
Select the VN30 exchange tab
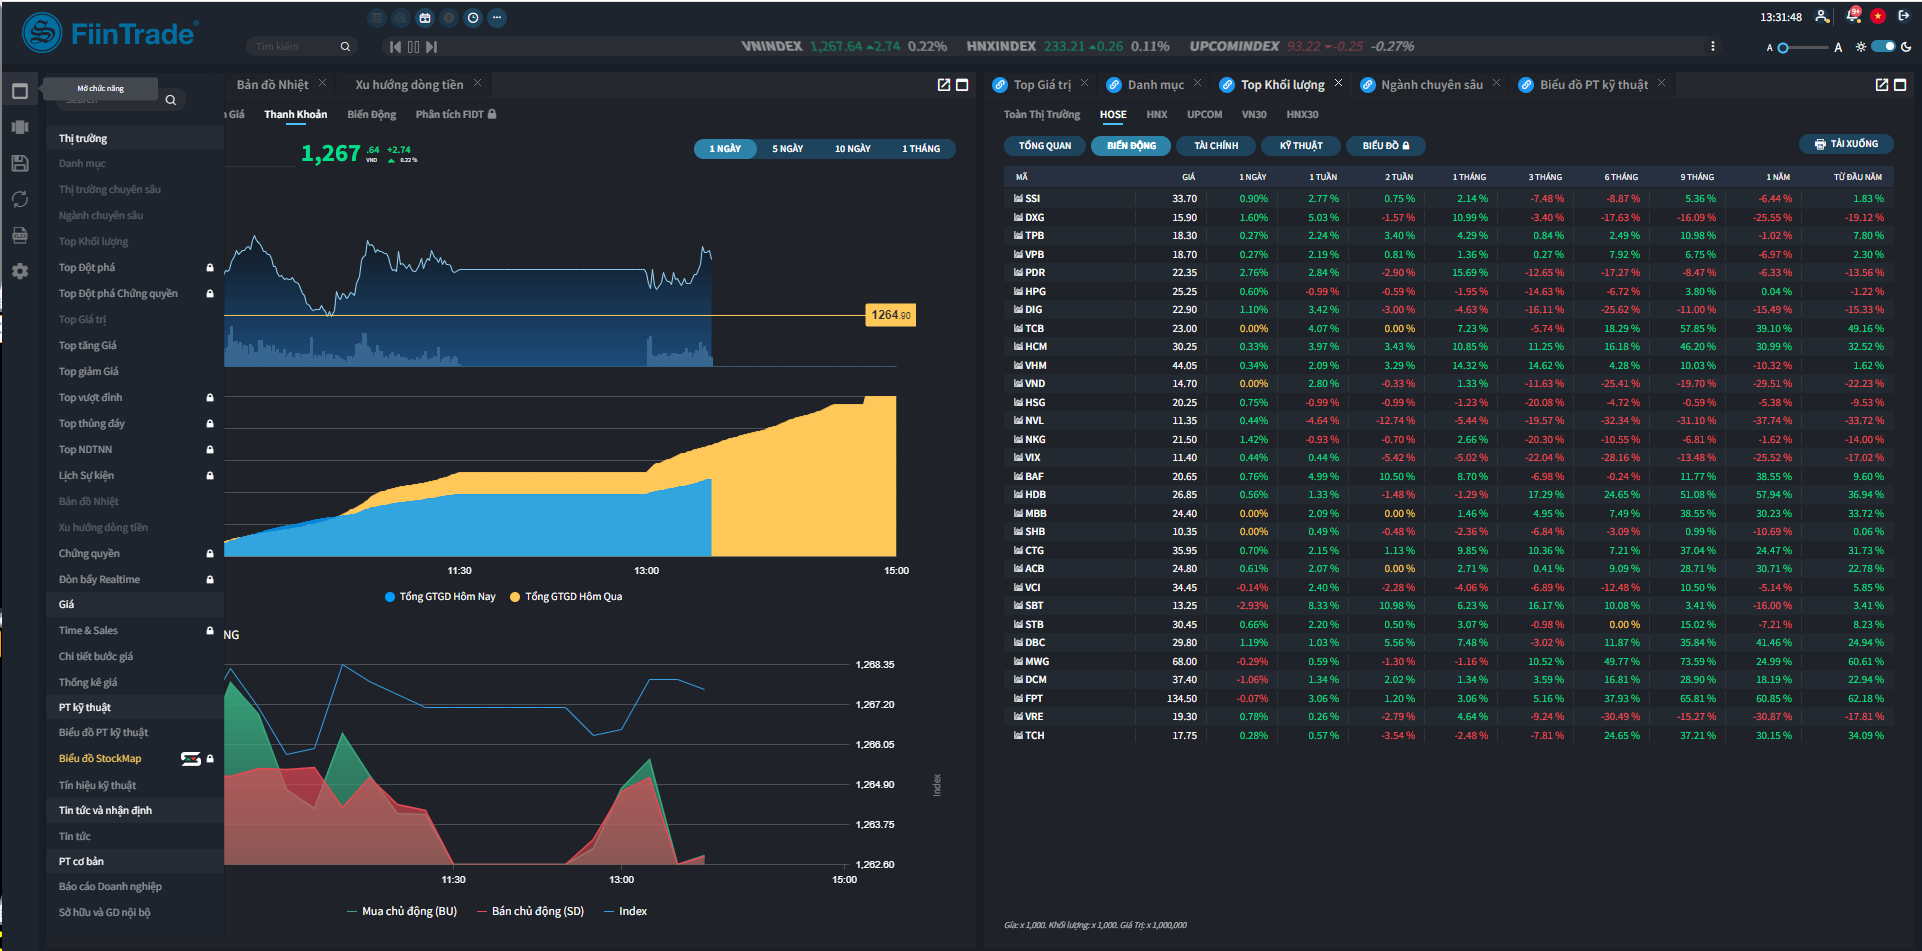click(x=1254, y=115)
